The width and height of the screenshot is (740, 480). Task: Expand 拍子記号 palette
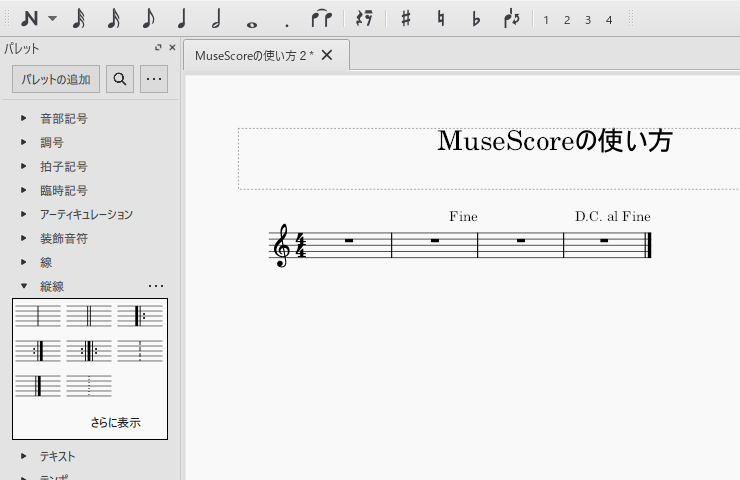point(24,166)
